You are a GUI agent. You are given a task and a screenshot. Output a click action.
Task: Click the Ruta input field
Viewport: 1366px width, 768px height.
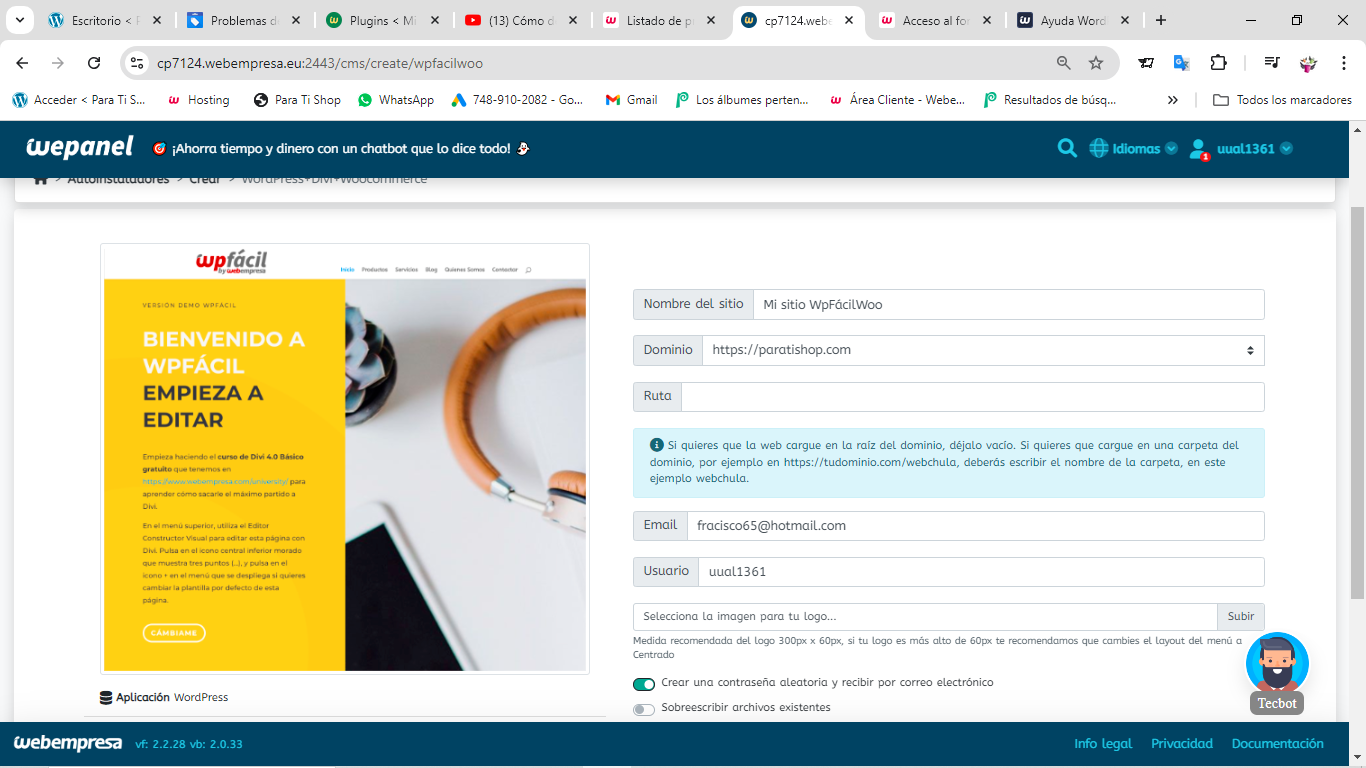(973, 396)
